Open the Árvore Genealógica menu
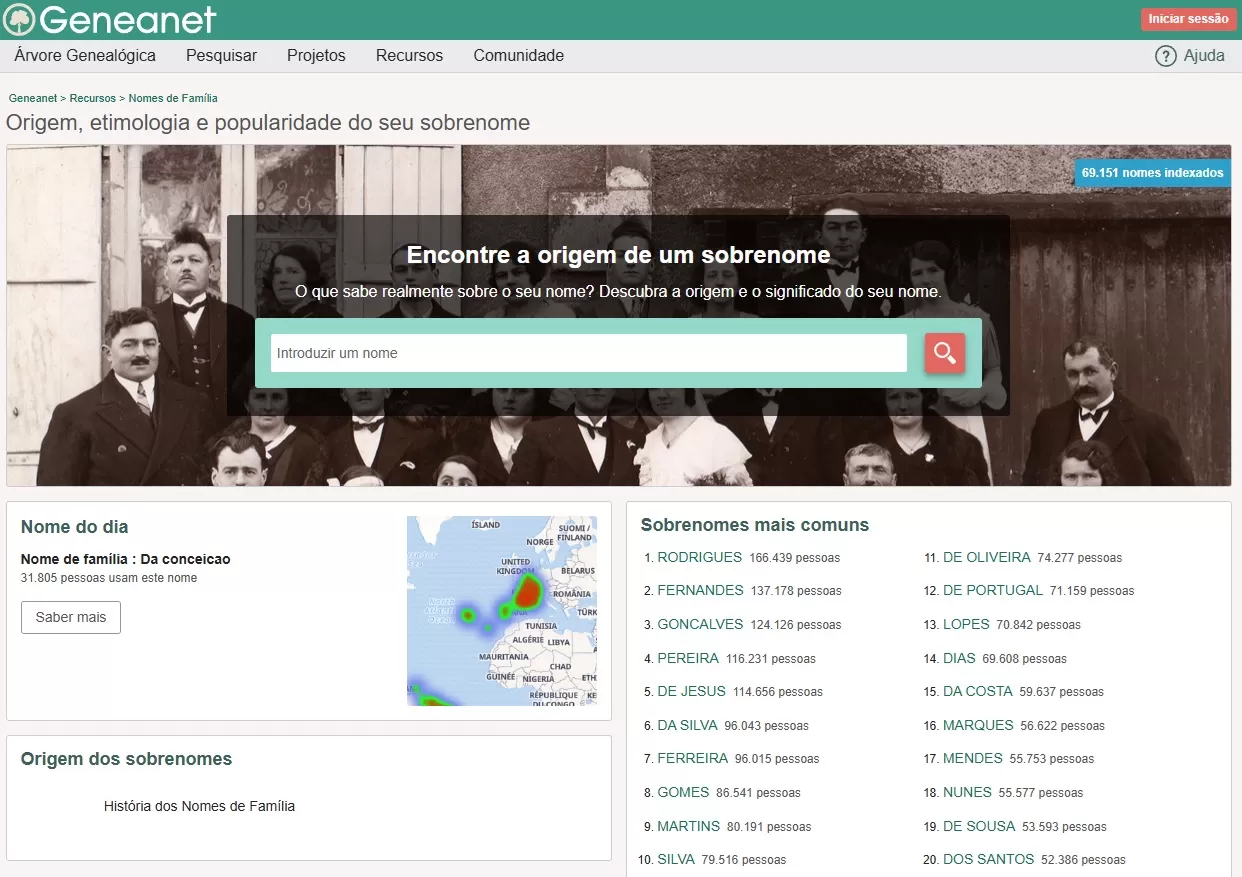Screen dimensions: 1242x877 tap(85, 56)
